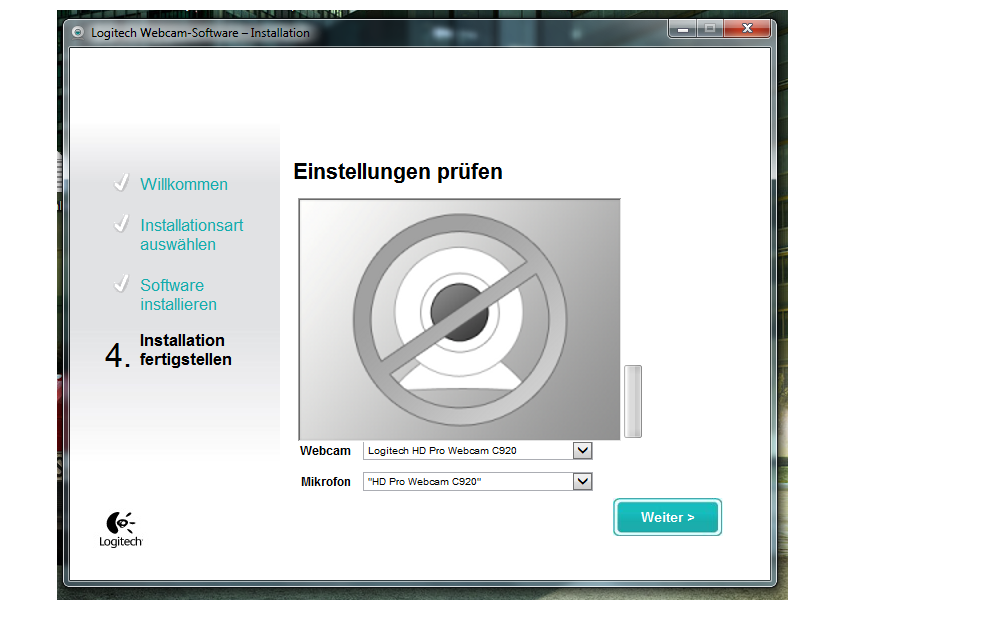Click the microphone level meter bar
Image resolution: width=1008 pixels, height=630 pixels.
633,401
